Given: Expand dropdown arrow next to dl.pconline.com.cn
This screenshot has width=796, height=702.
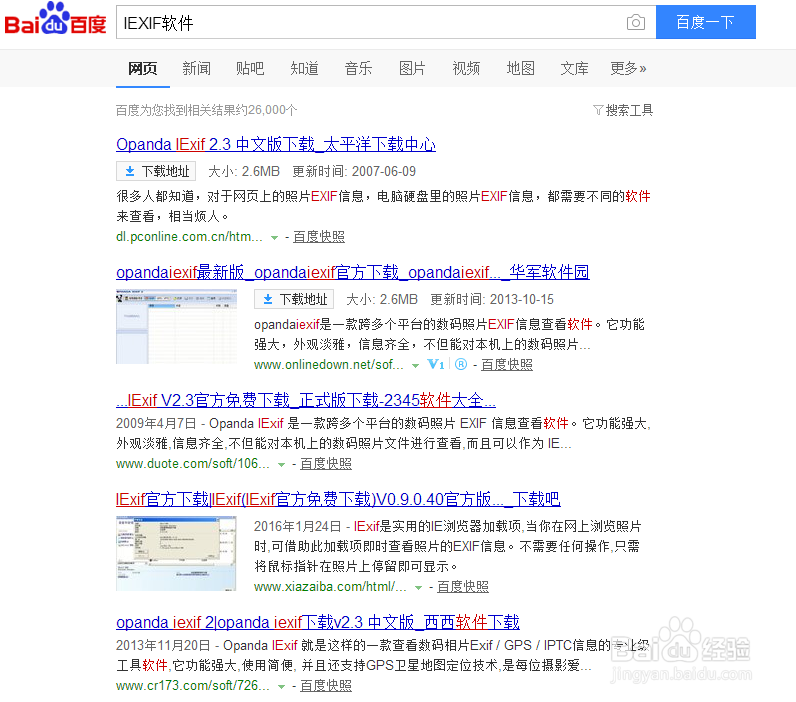Looking at the screenshot, I should click(275, 238).
